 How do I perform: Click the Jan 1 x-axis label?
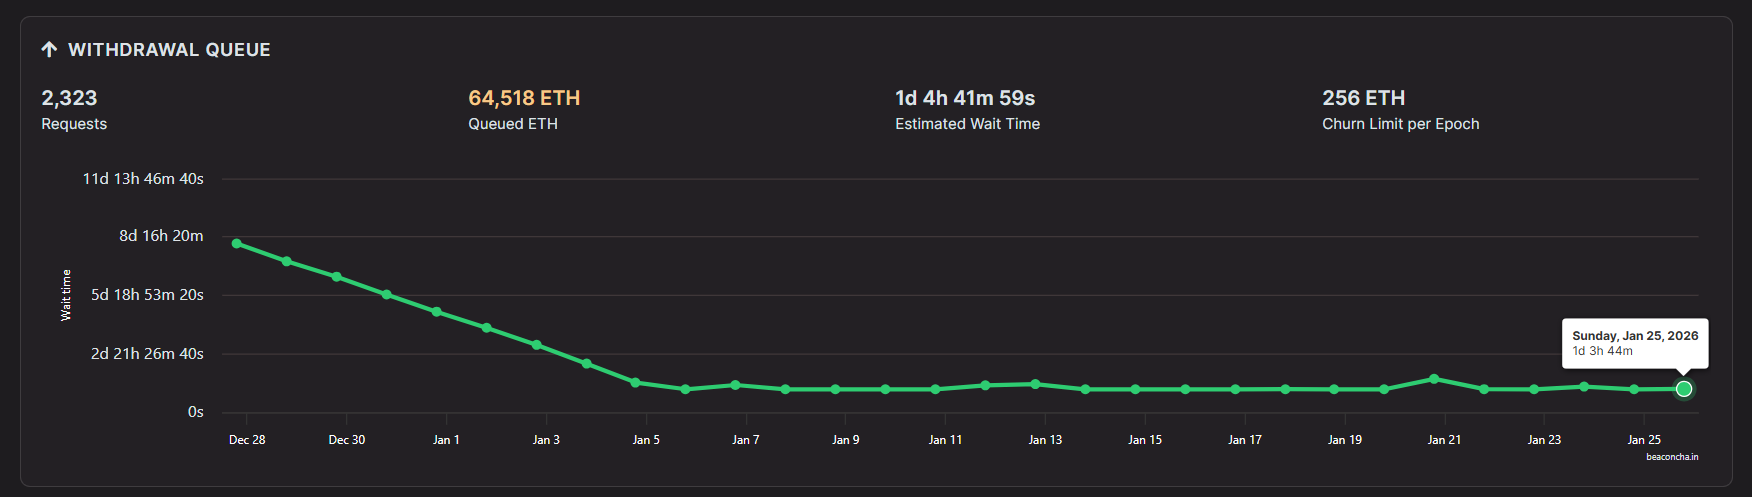(x=446, y=440)
